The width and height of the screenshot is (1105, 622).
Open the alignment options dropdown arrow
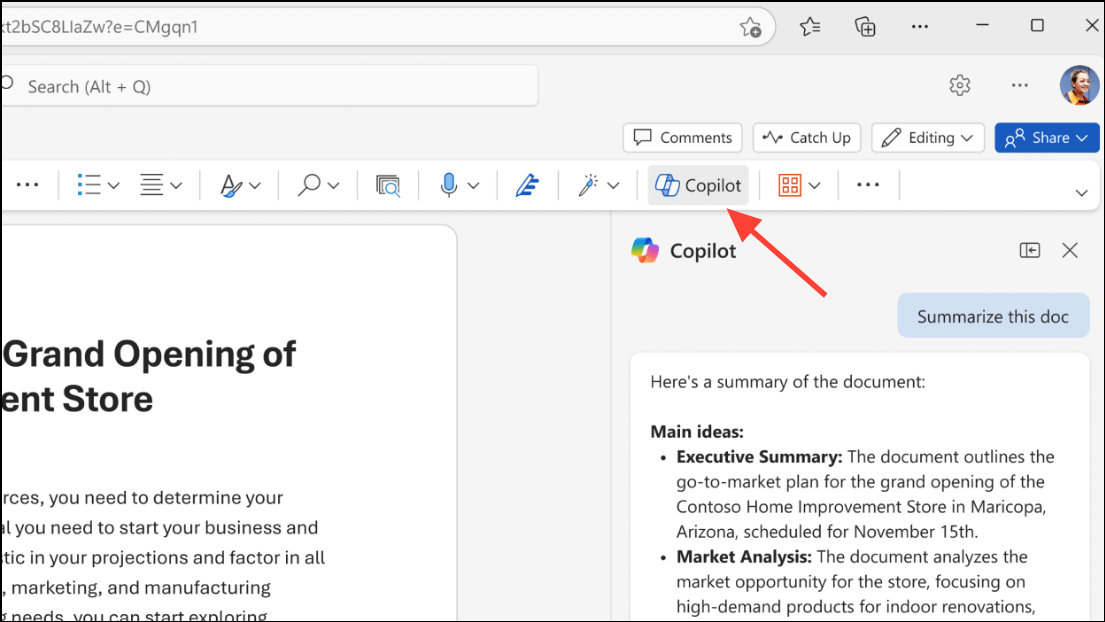(x=176, y=186)
